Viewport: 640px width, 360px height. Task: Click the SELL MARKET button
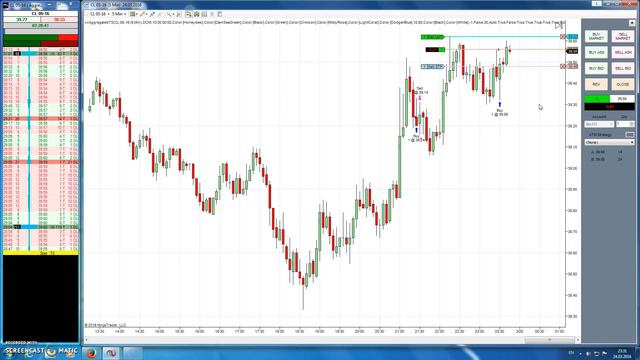click(x=623, y=36)
